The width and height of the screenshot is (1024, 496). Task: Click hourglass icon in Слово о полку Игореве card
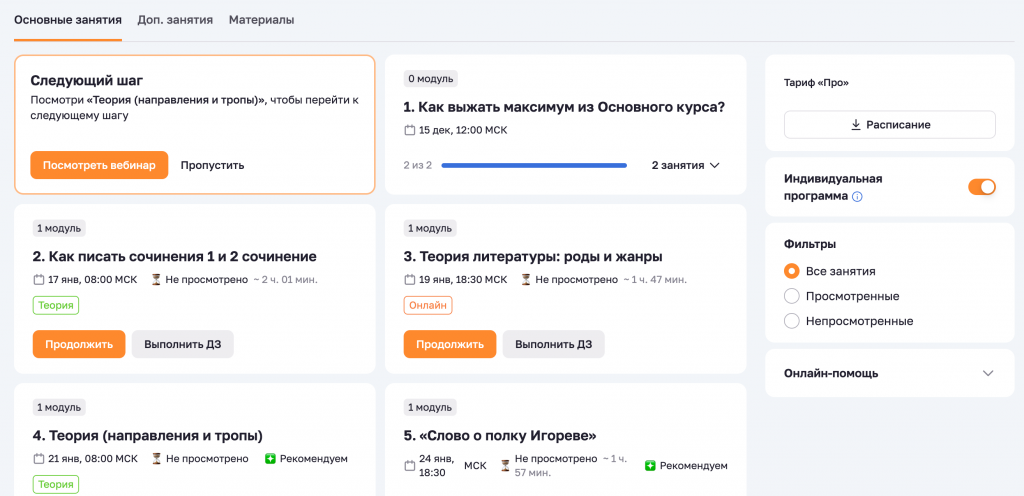[x=505, y=466]
